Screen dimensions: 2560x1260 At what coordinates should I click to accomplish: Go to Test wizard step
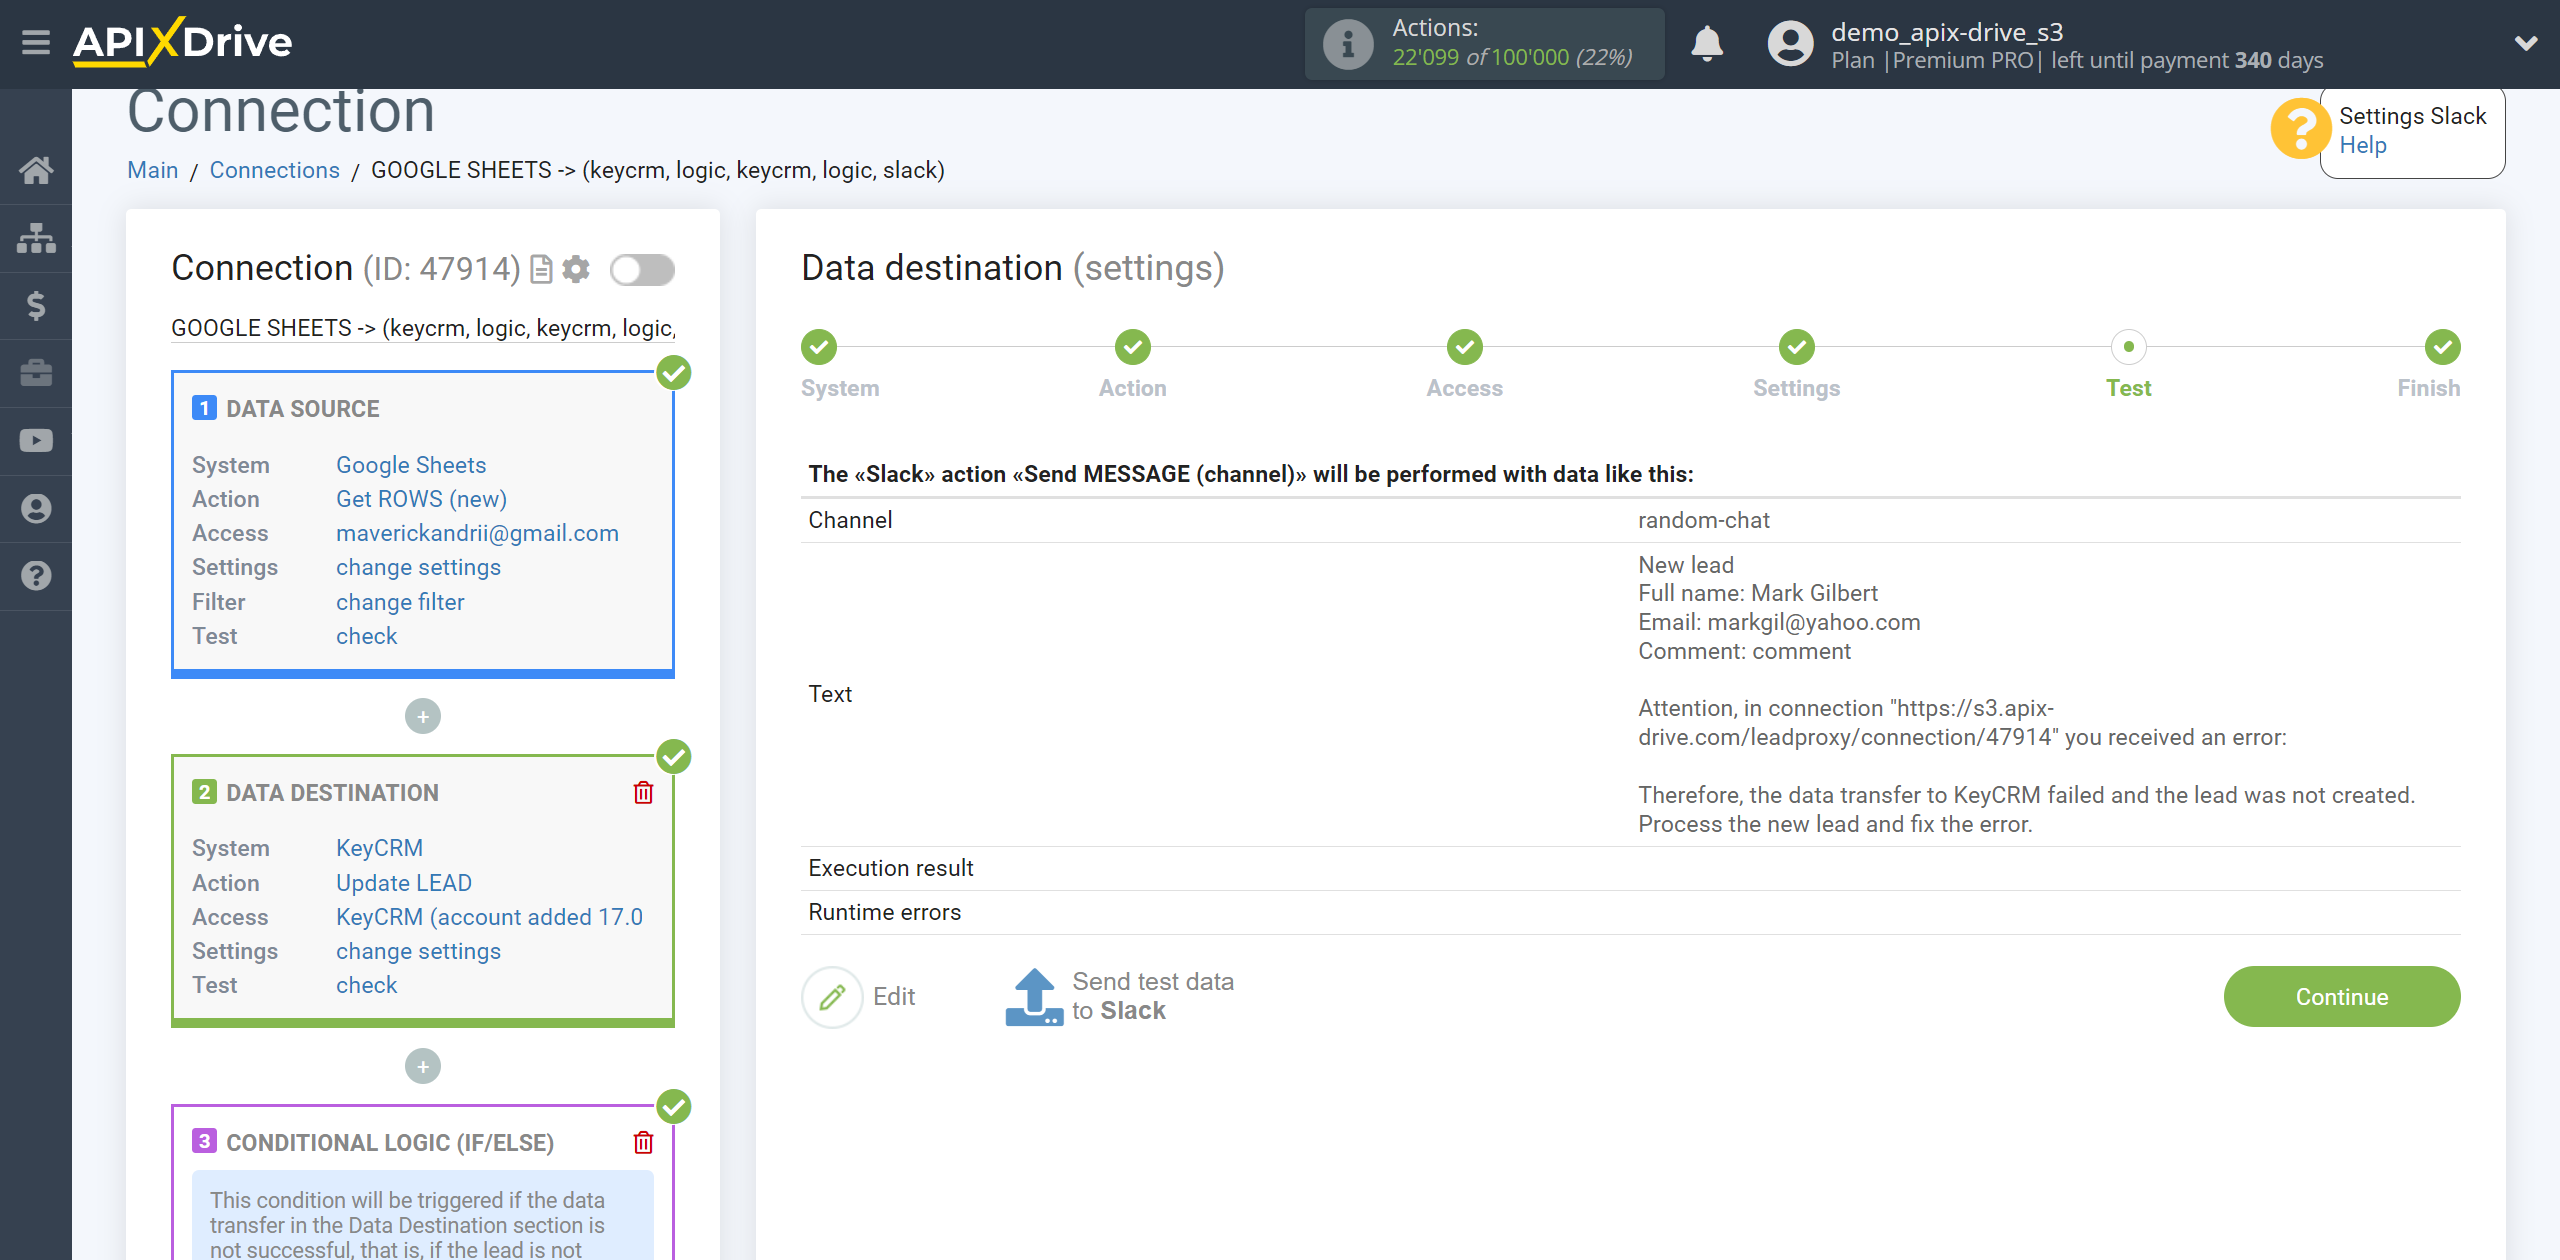pos(2128,347)
